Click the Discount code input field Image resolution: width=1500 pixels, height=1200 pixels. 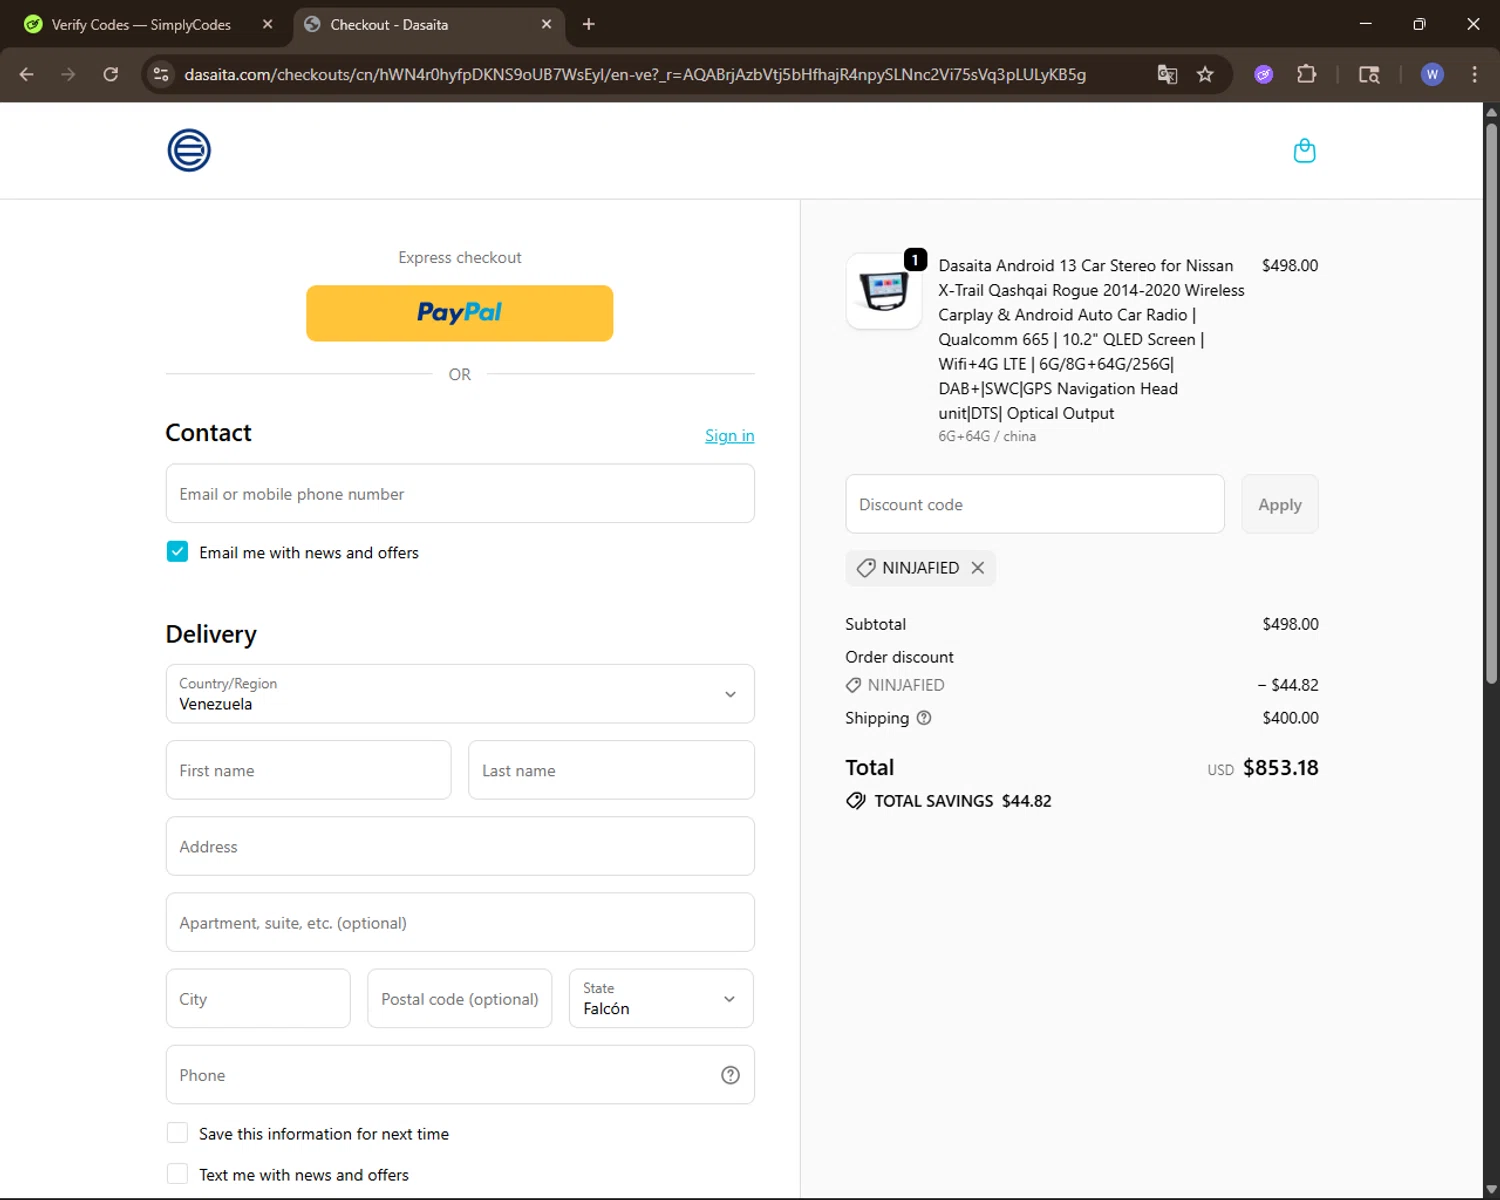pyautogui.click(x=1035, y=504)
